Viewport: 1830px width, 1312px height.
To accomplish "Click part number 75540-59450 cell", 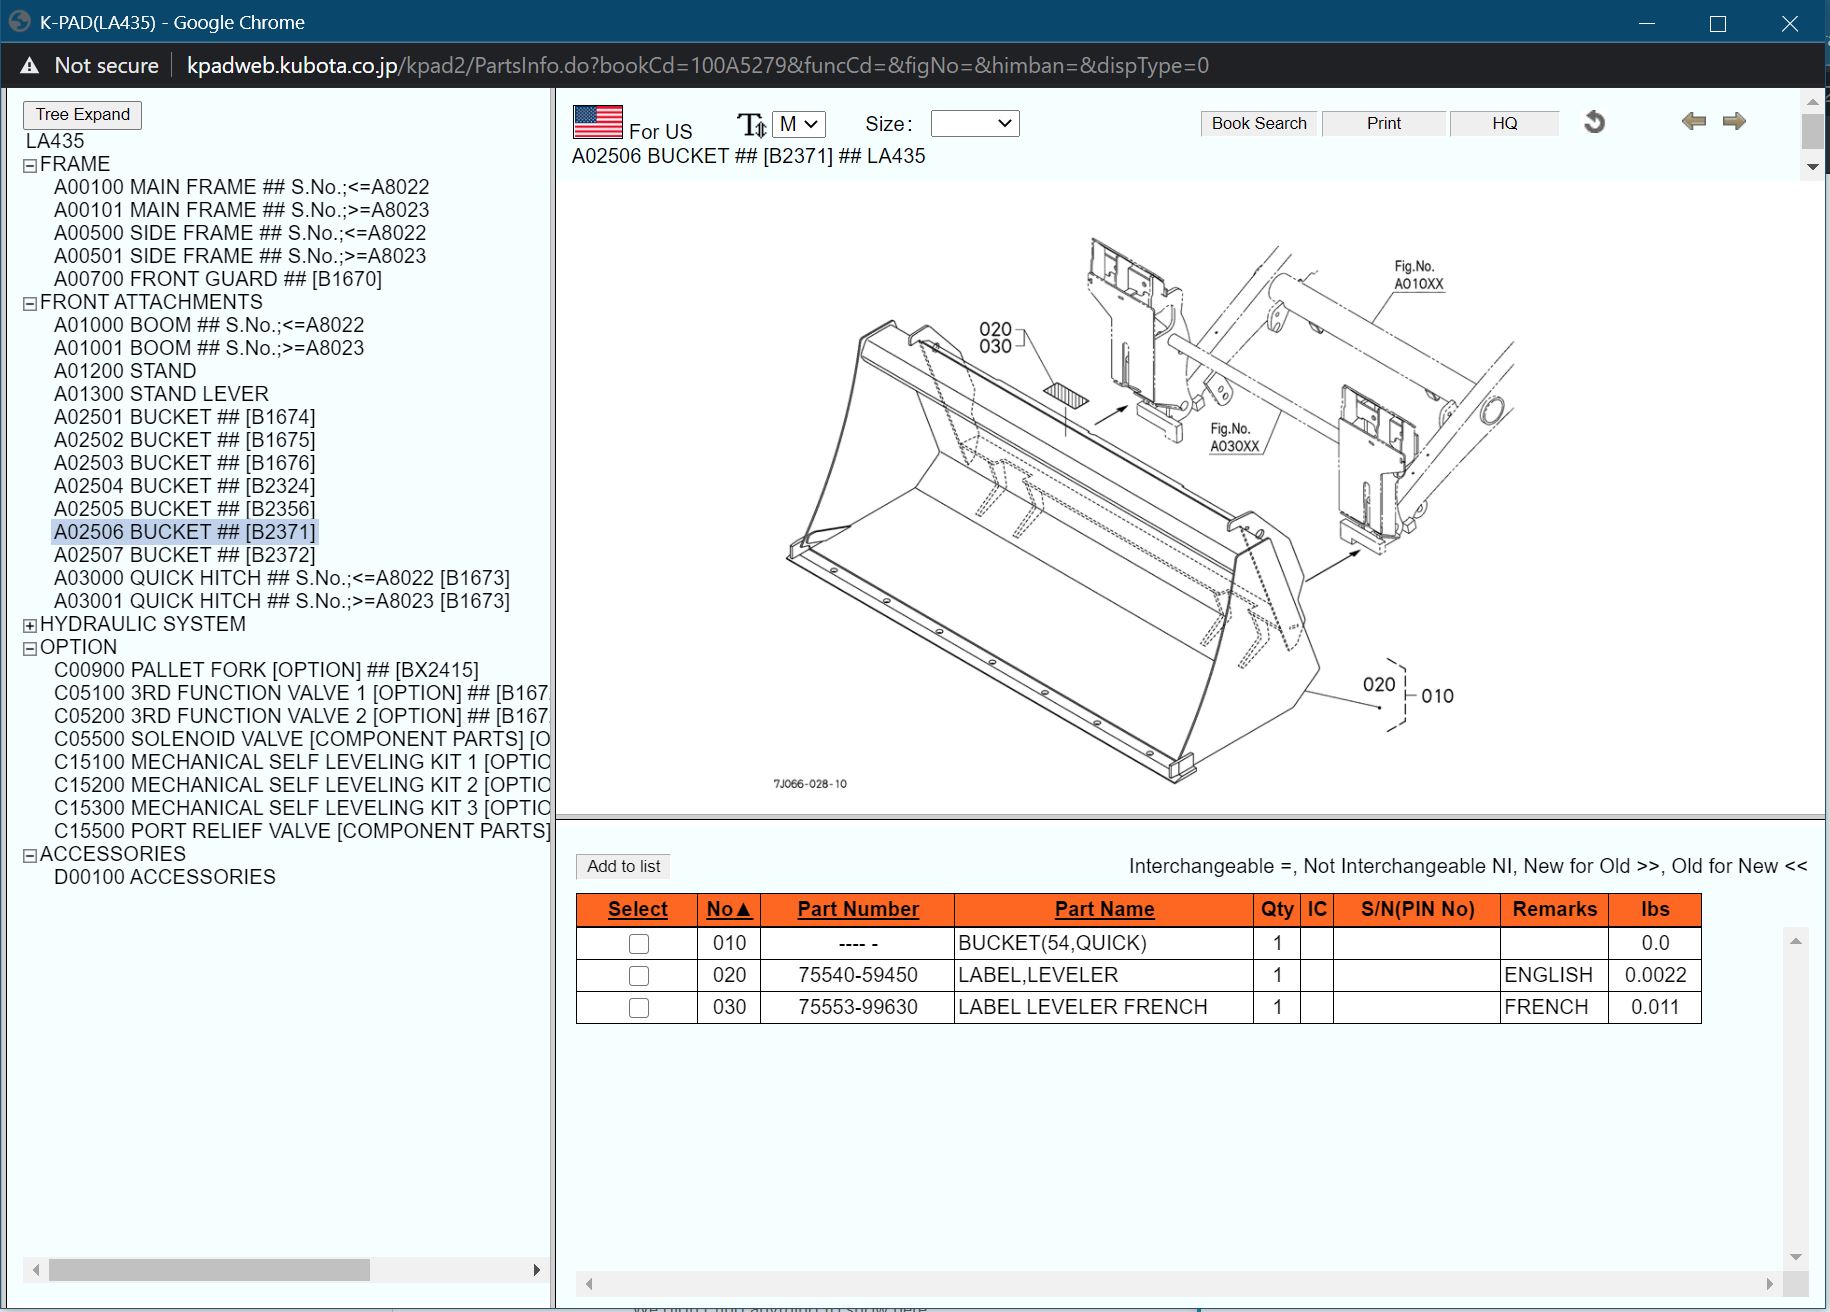I will point(857,975).
